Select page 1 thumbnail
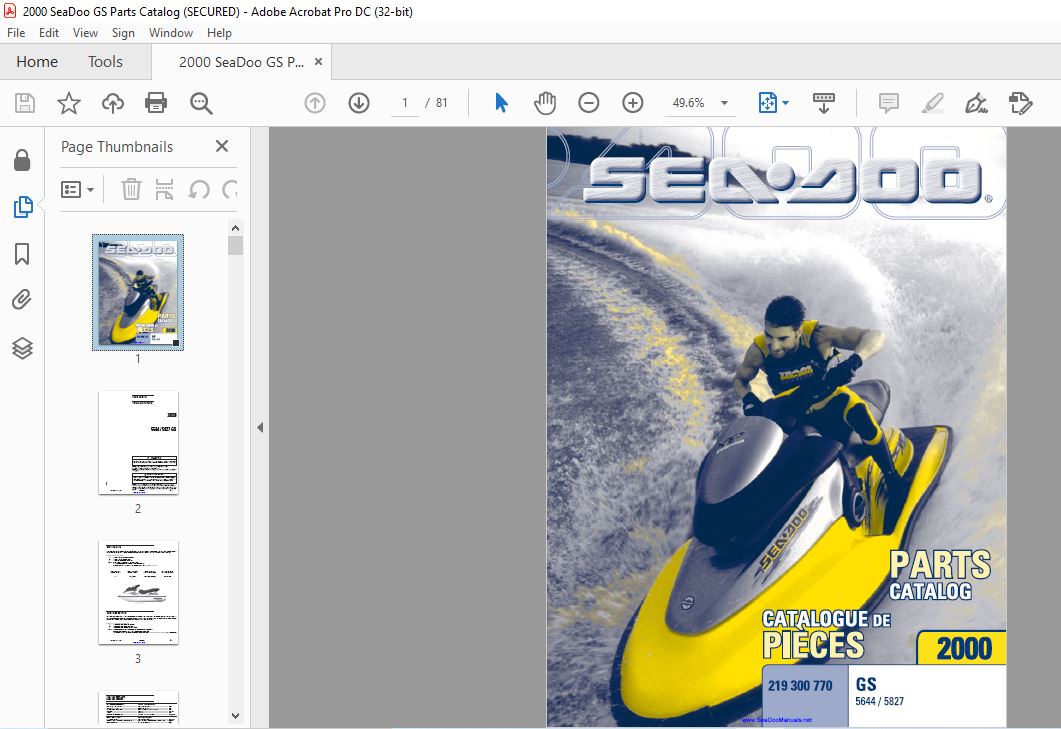The image size is (1061, 729). pos(138,292)
